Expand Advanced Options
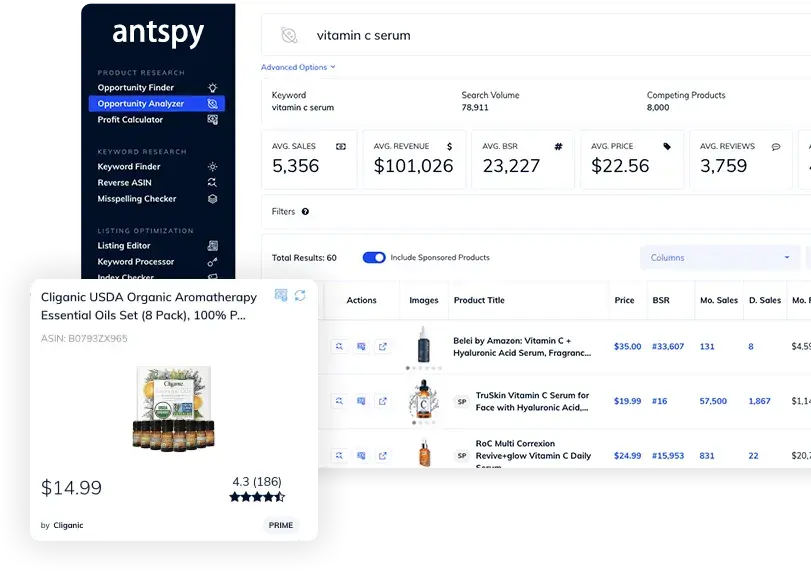The image size is (811, 571). click(298, 67)
